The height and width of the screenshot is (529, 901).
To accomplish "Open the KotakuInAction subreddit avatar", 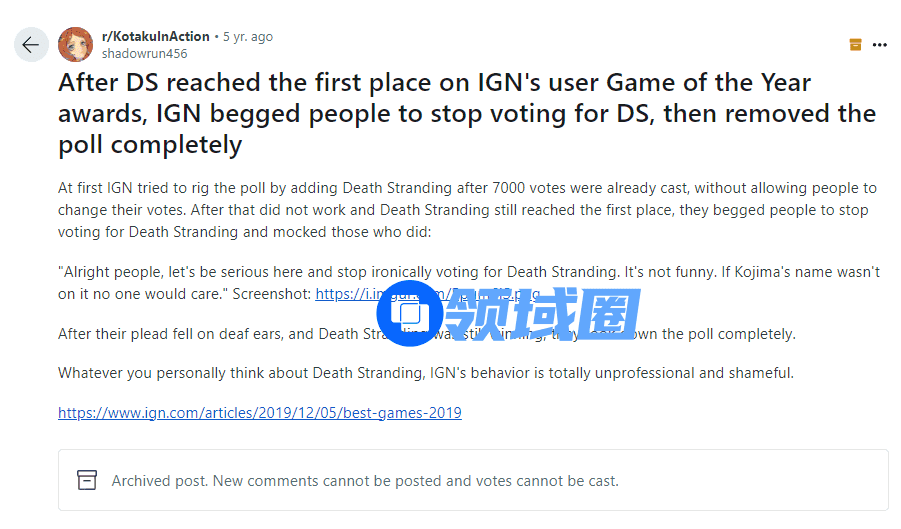I will (76, 45).
